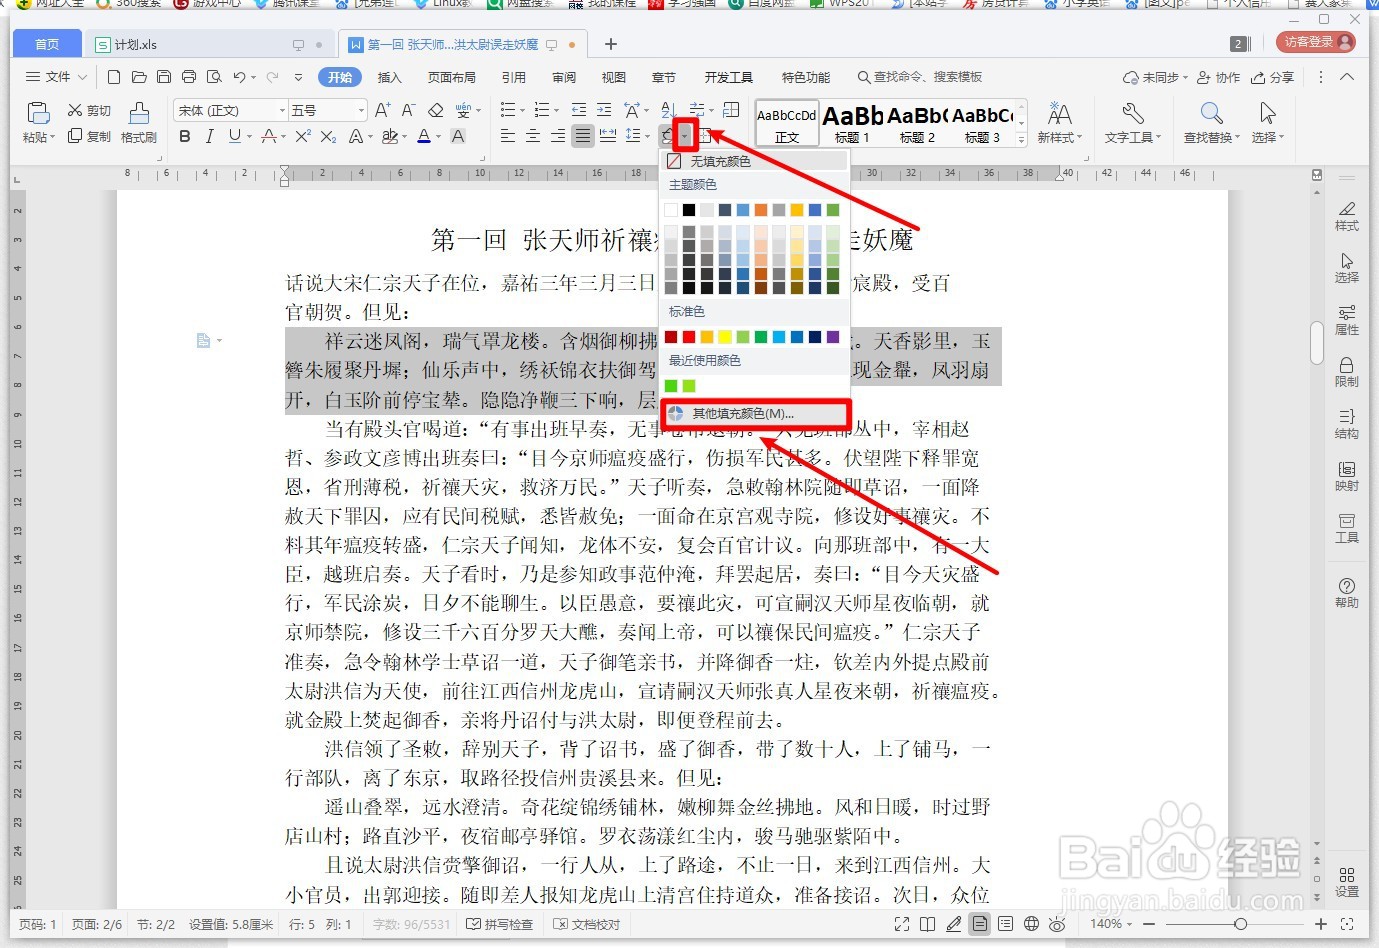Switch to full screen view via status bar icon
Viewport: 1379px width, 948px height.
coord(902,924)
